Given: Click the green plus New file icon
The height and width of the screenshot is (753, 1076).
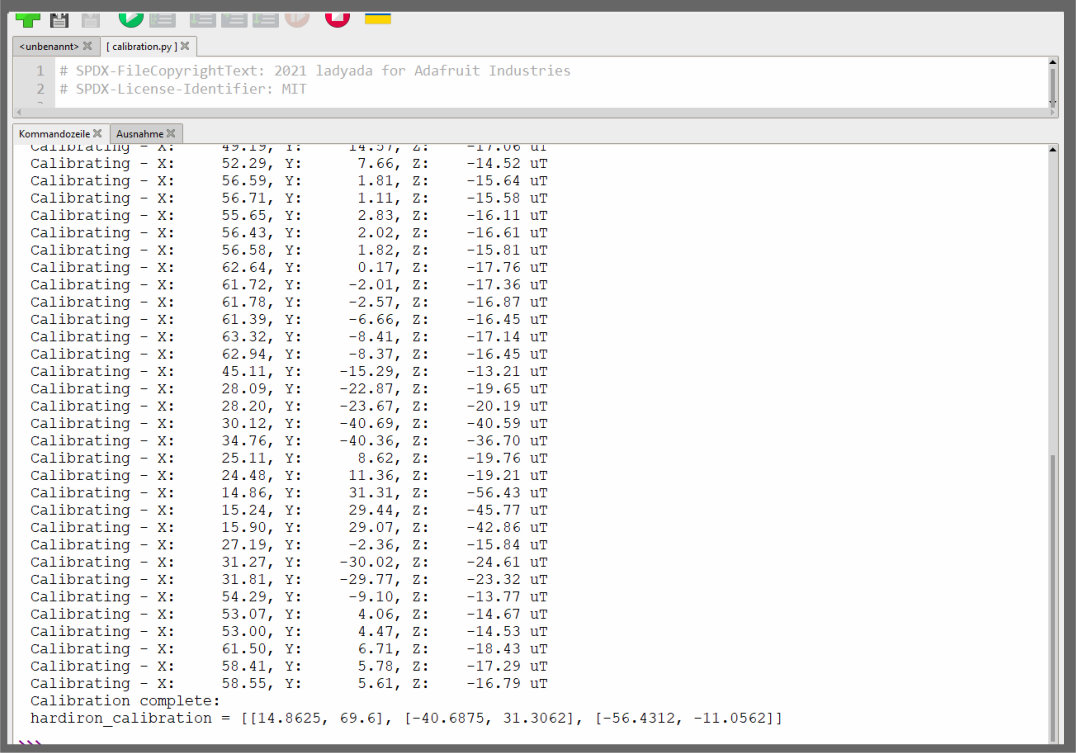Looking at the screenshot, I should [x=28, y=18].
